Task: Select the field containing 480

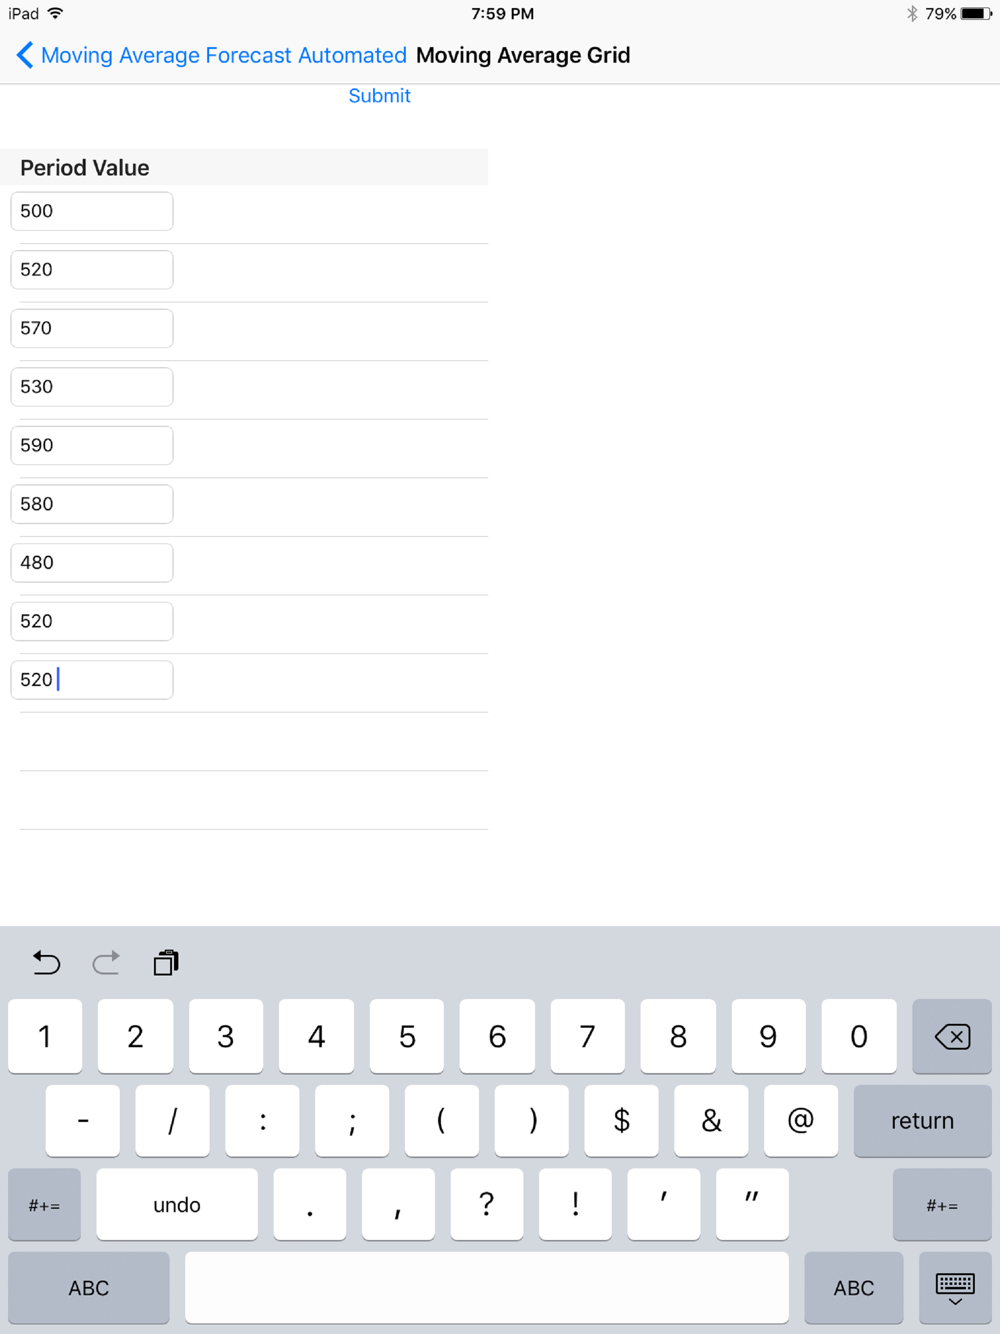Action: click(x=92, y=562)
